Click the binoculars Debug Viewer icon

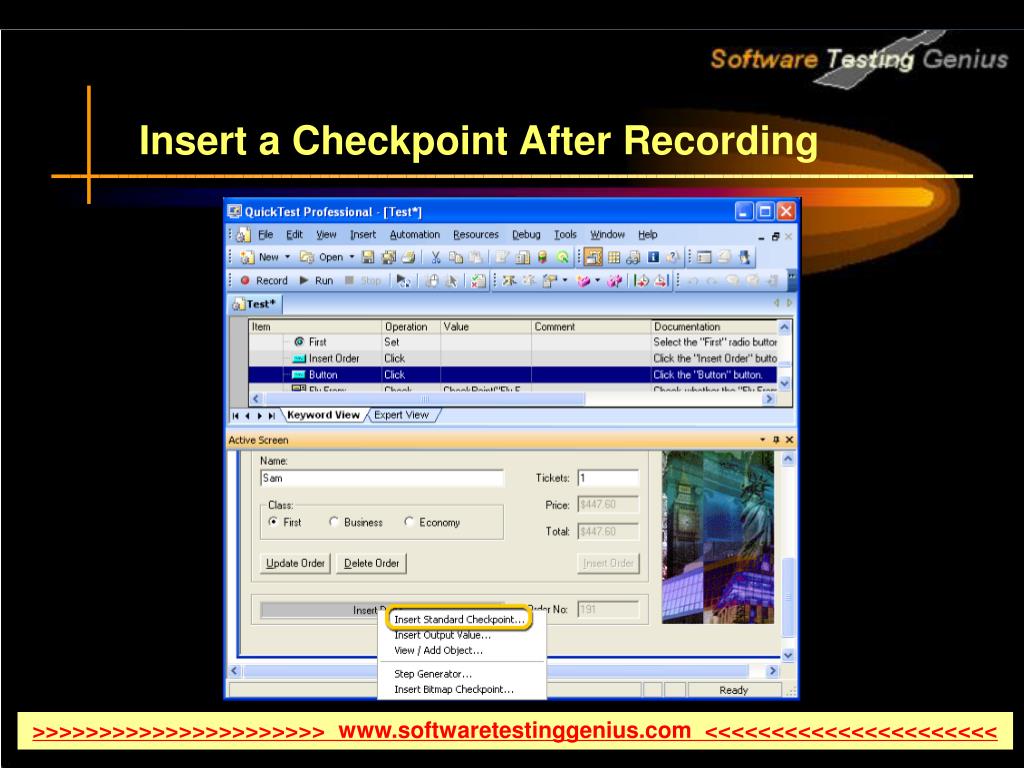pos(633,257)
